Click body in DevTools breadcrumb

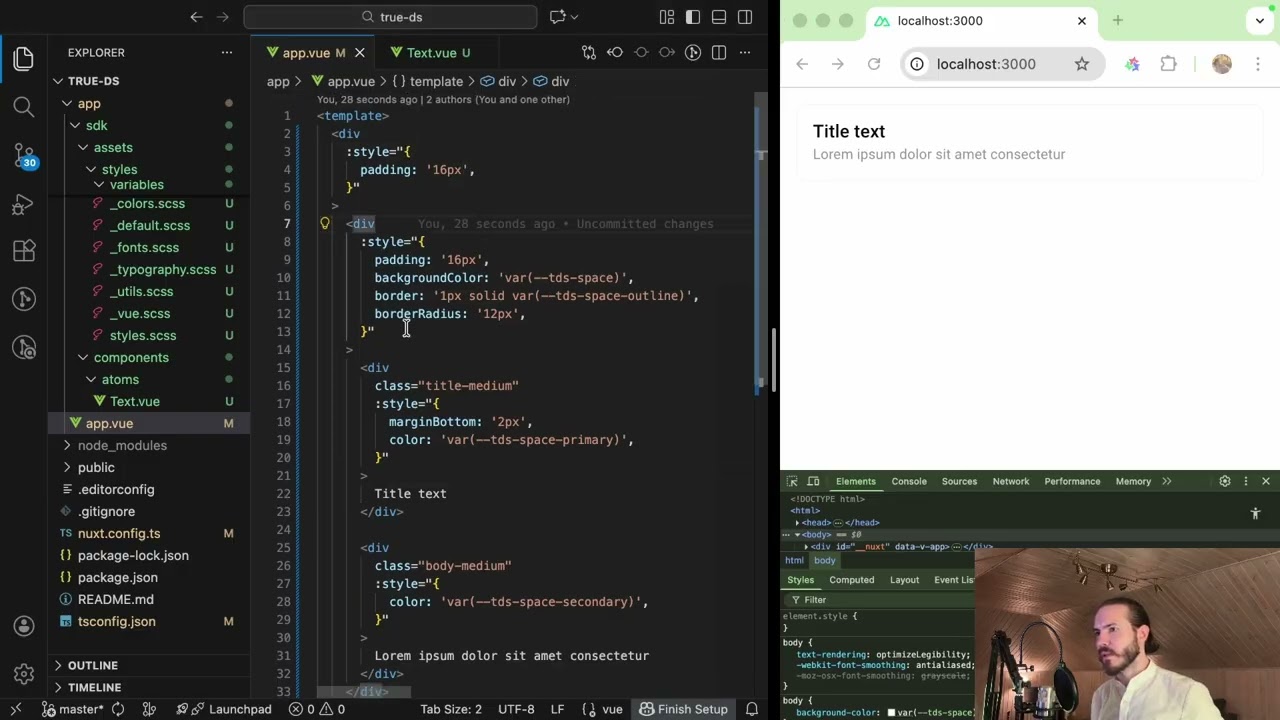(x=824, y=560)
